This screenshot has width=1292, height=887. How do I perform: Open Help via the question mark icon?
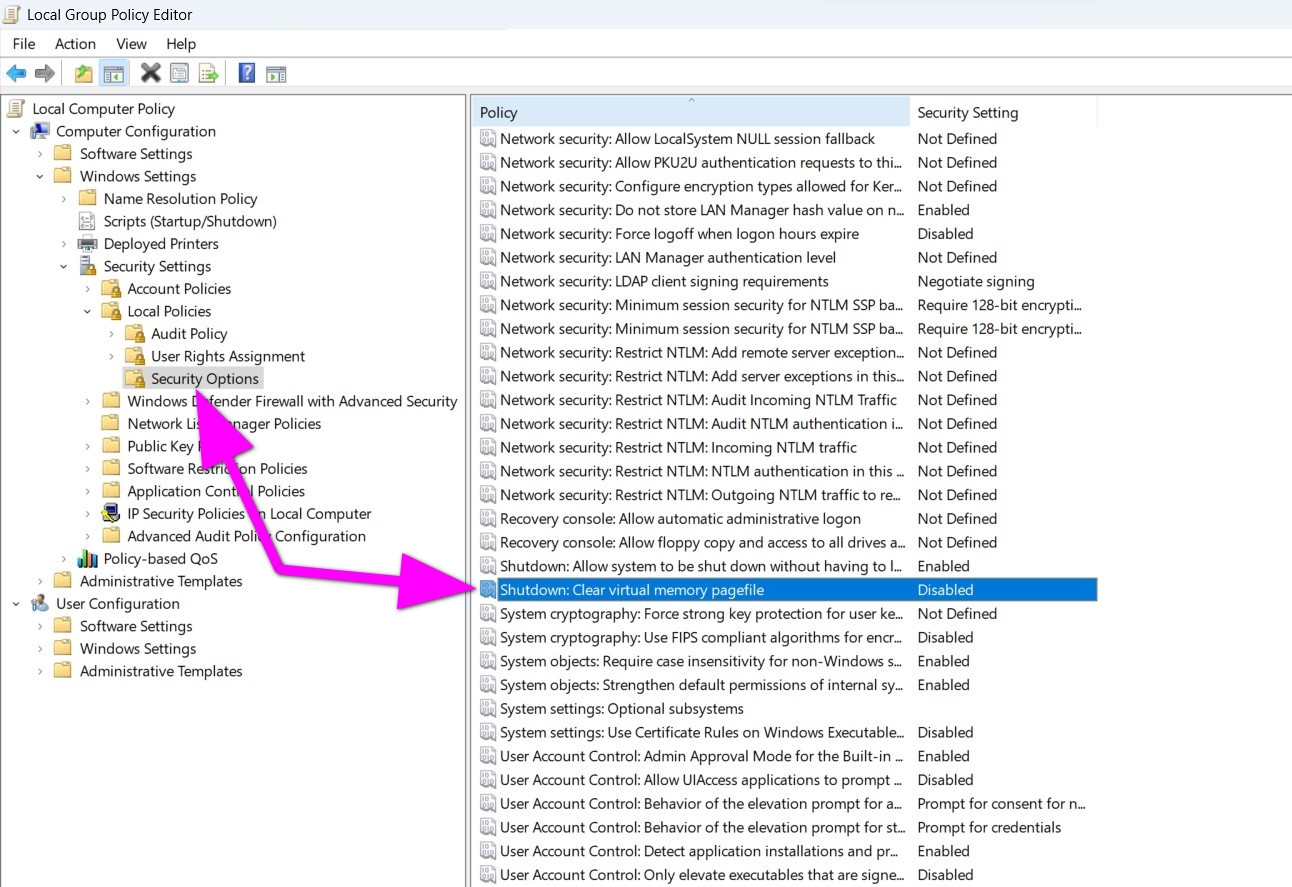pyautogui.click(x=247, y=73)
